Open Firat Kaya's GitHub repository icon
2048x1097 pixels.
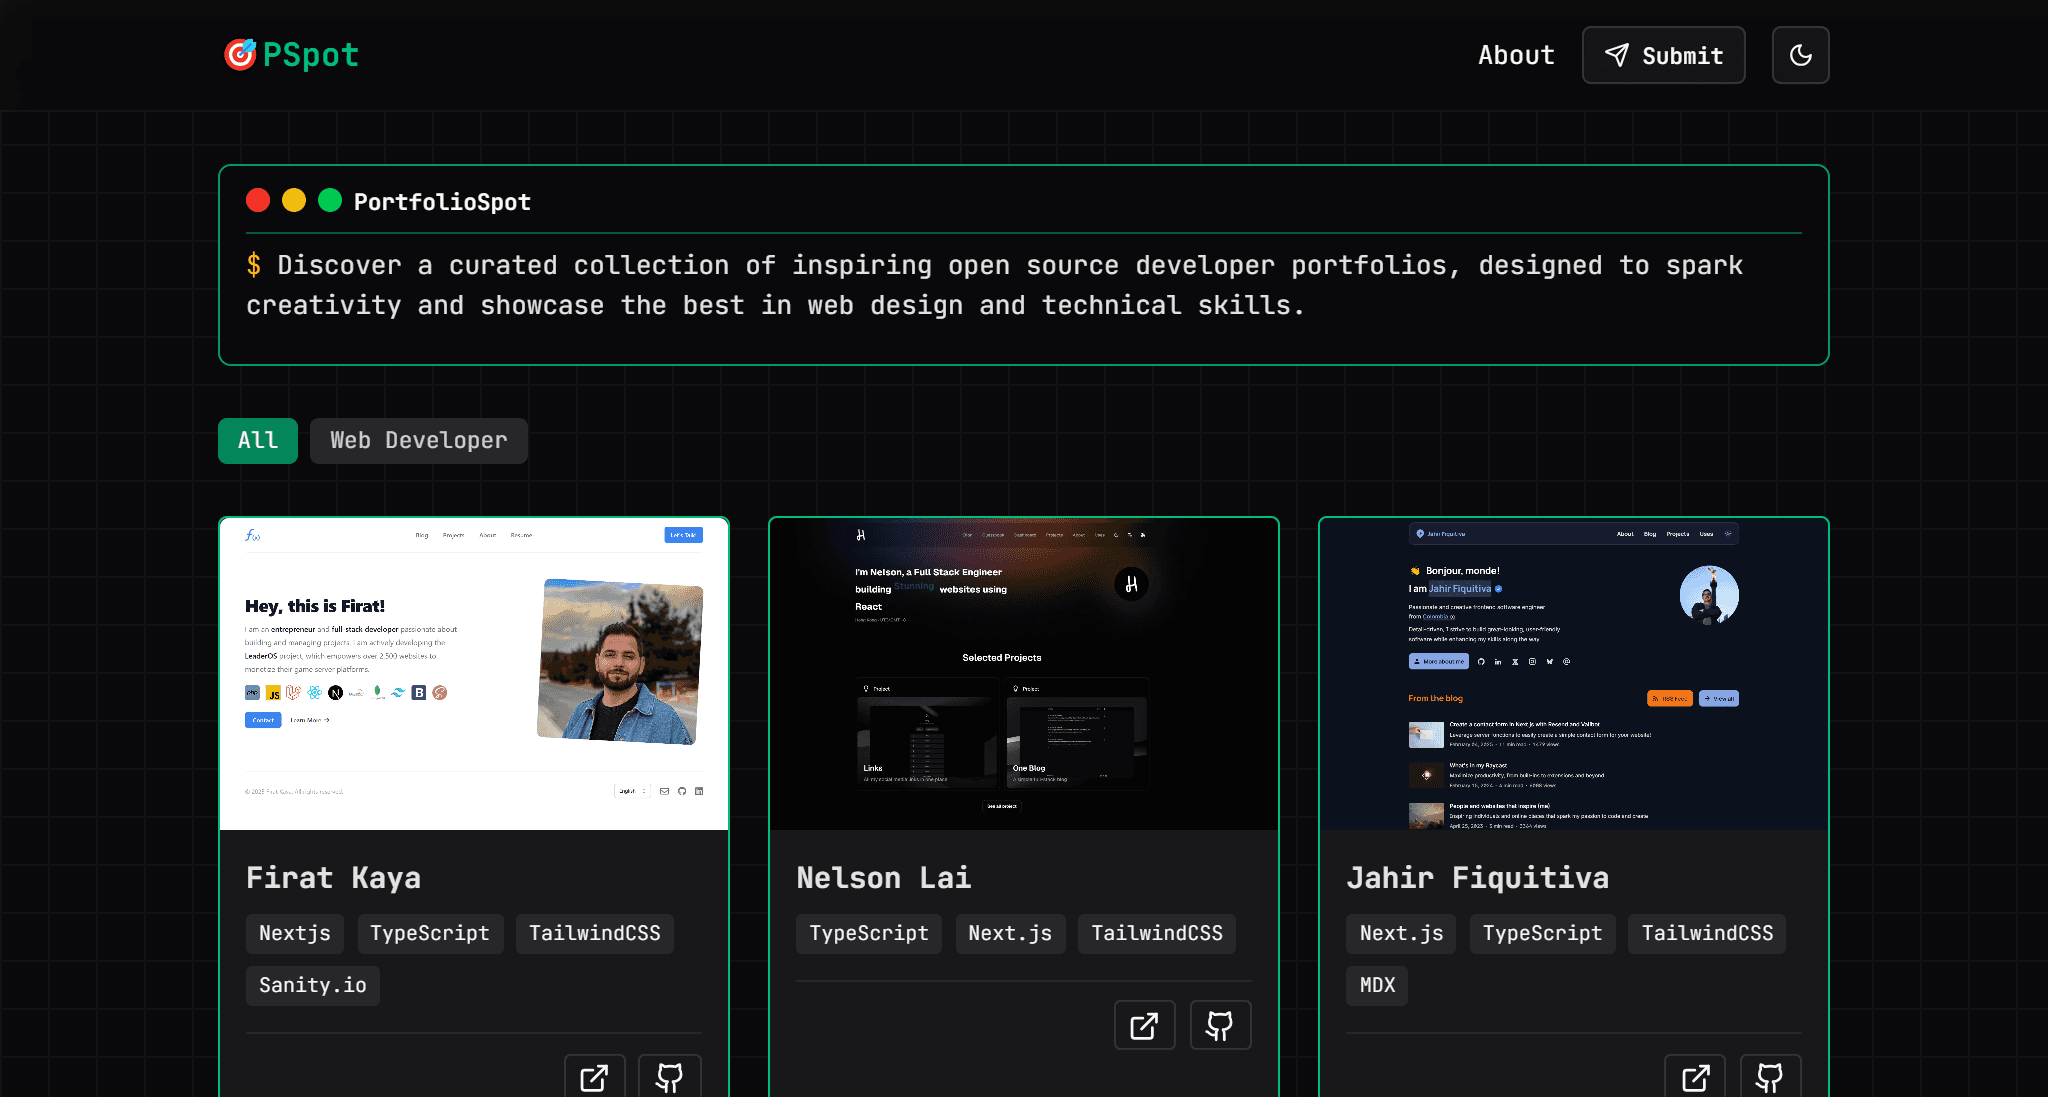pos(669,1077)
